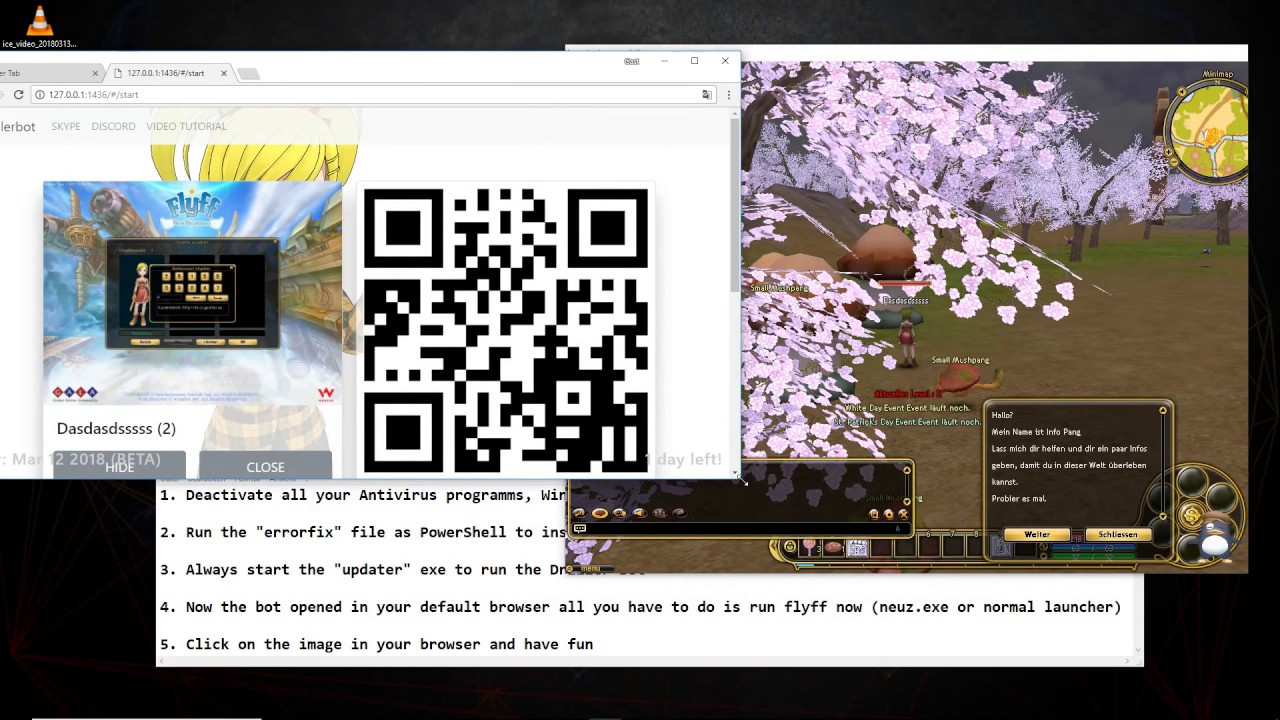
Task: Use the lollipop item in hotbar slot
Action: click(x=810, y=547)
